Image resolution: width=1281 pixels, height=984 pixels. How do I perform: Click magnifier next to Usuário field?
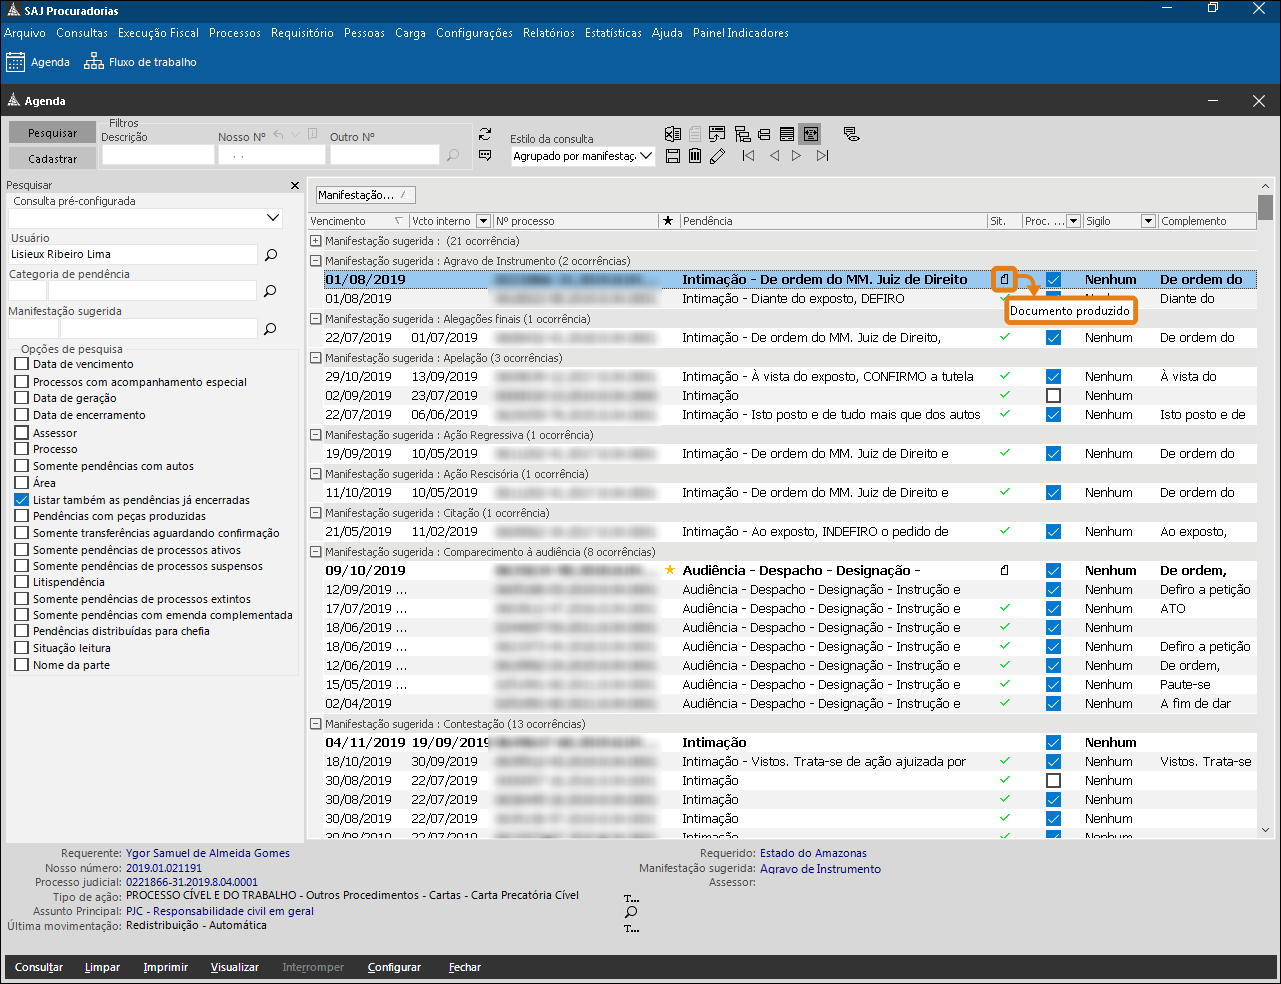click(271, 255)
